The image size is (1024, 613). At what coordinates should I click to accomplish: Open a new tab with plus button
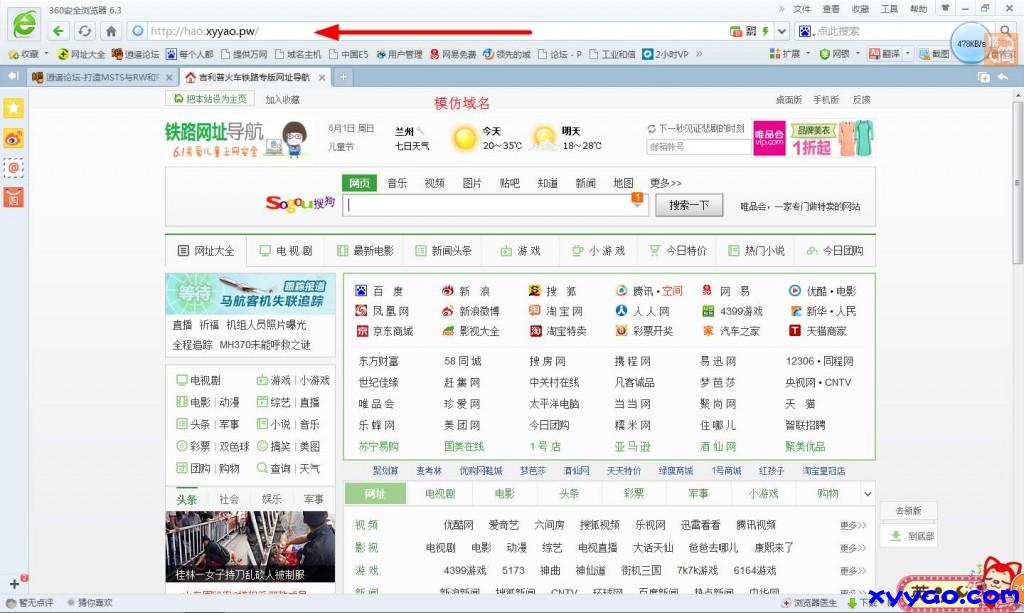click(343, 77)
